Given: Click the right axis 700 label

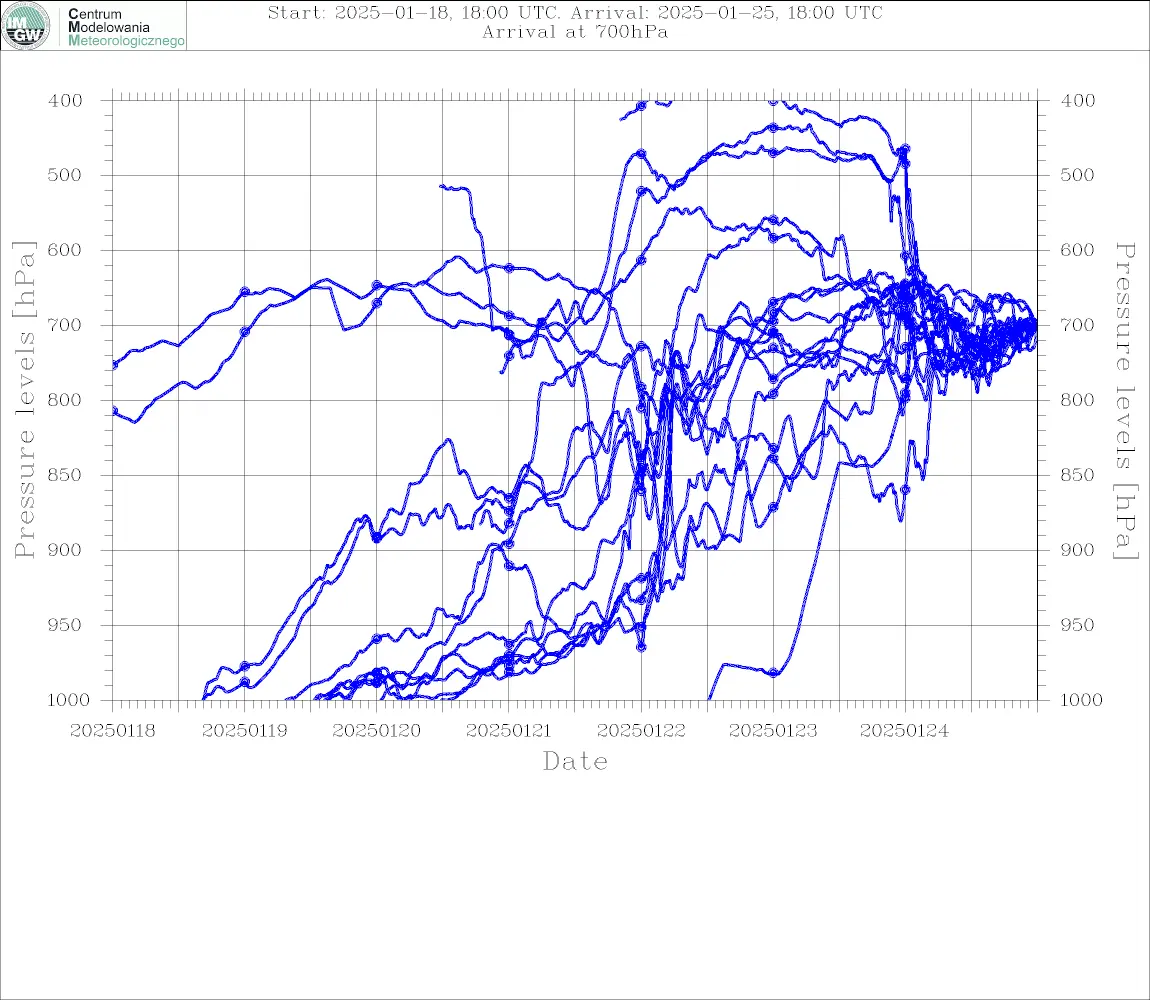Looking at the screenshot, I should coord(1078,325).
